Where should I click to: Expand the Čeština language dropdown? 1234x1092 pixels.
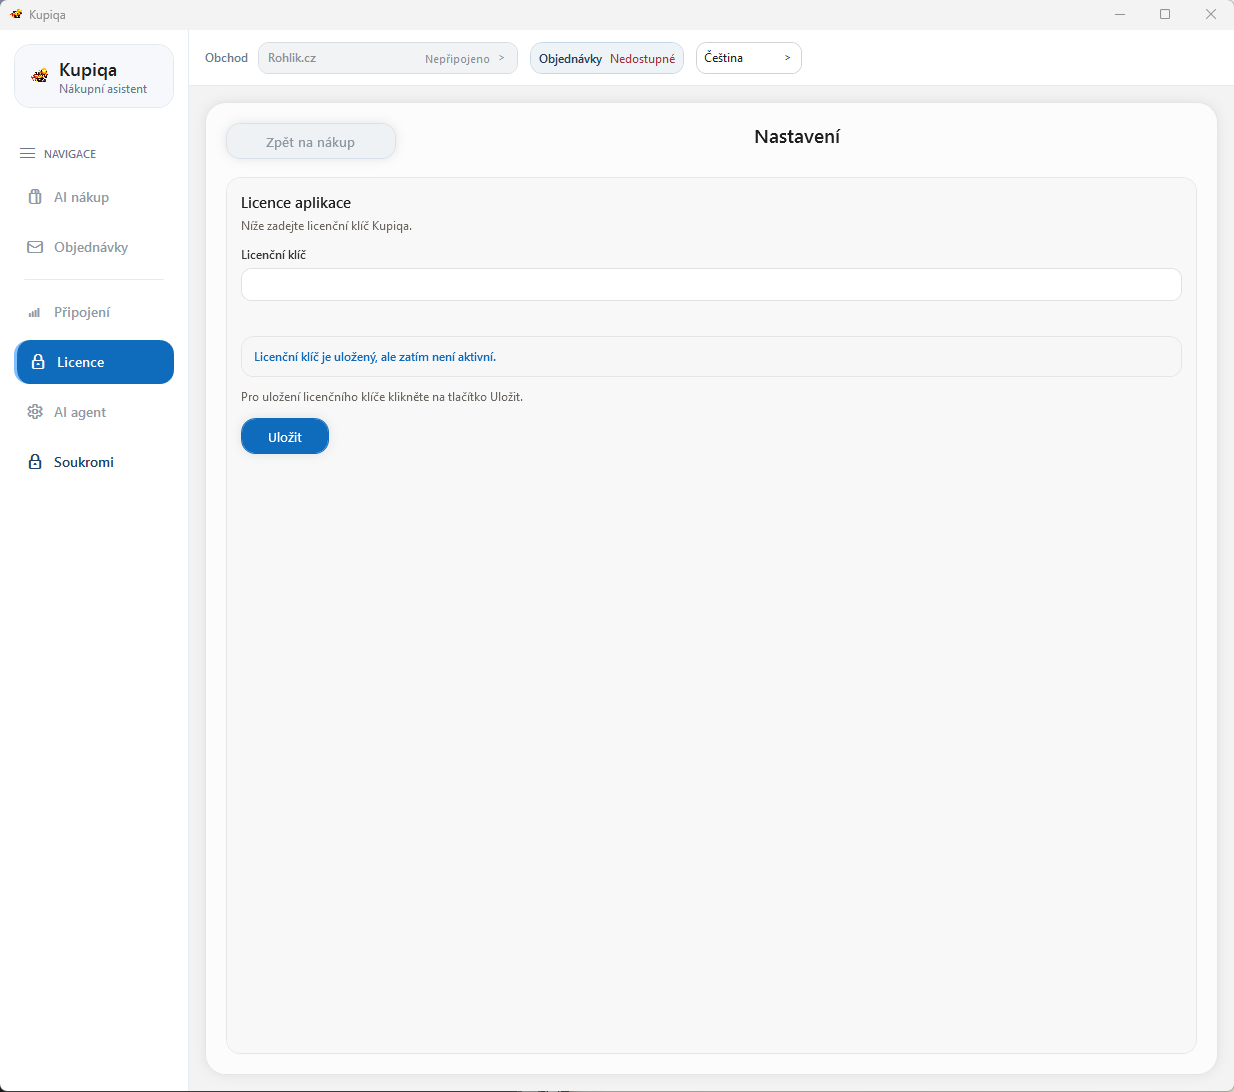point(749,58)
